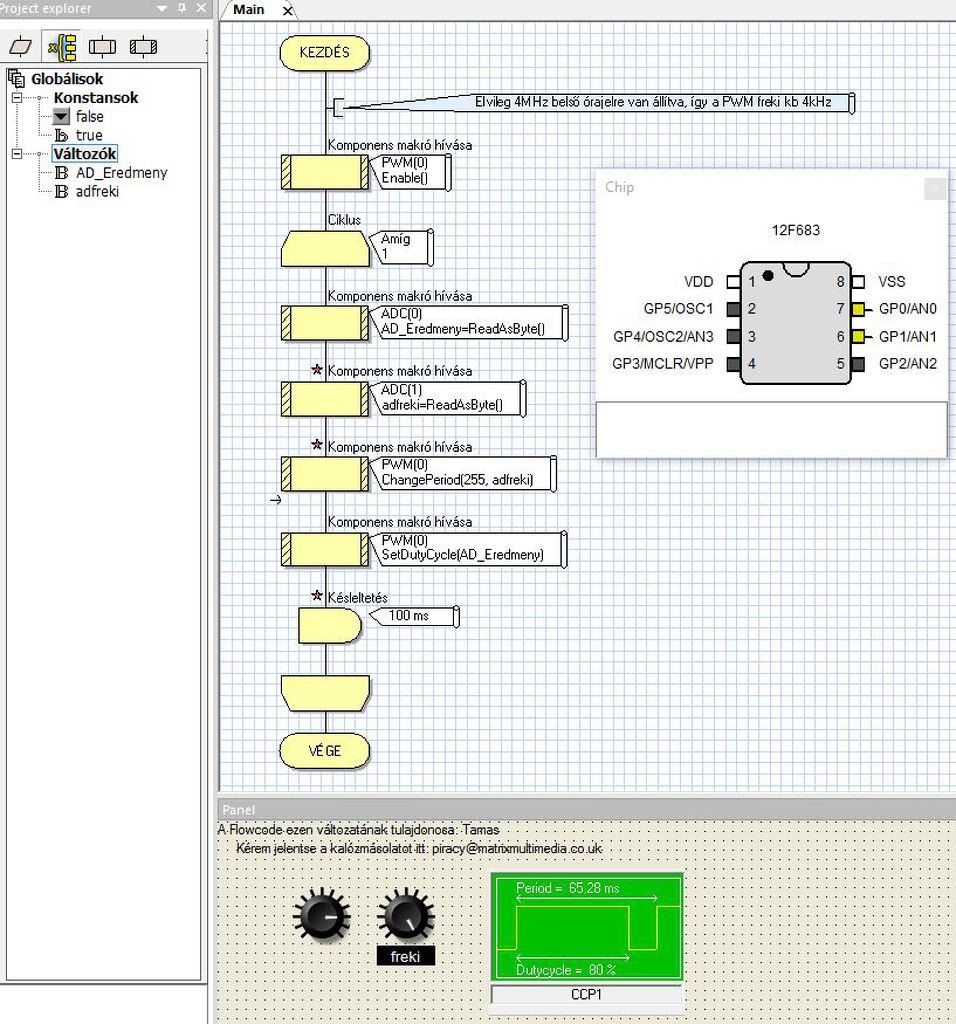Click the false constant icon
This screenshot has width=956, height=1024.
(61, 117)
